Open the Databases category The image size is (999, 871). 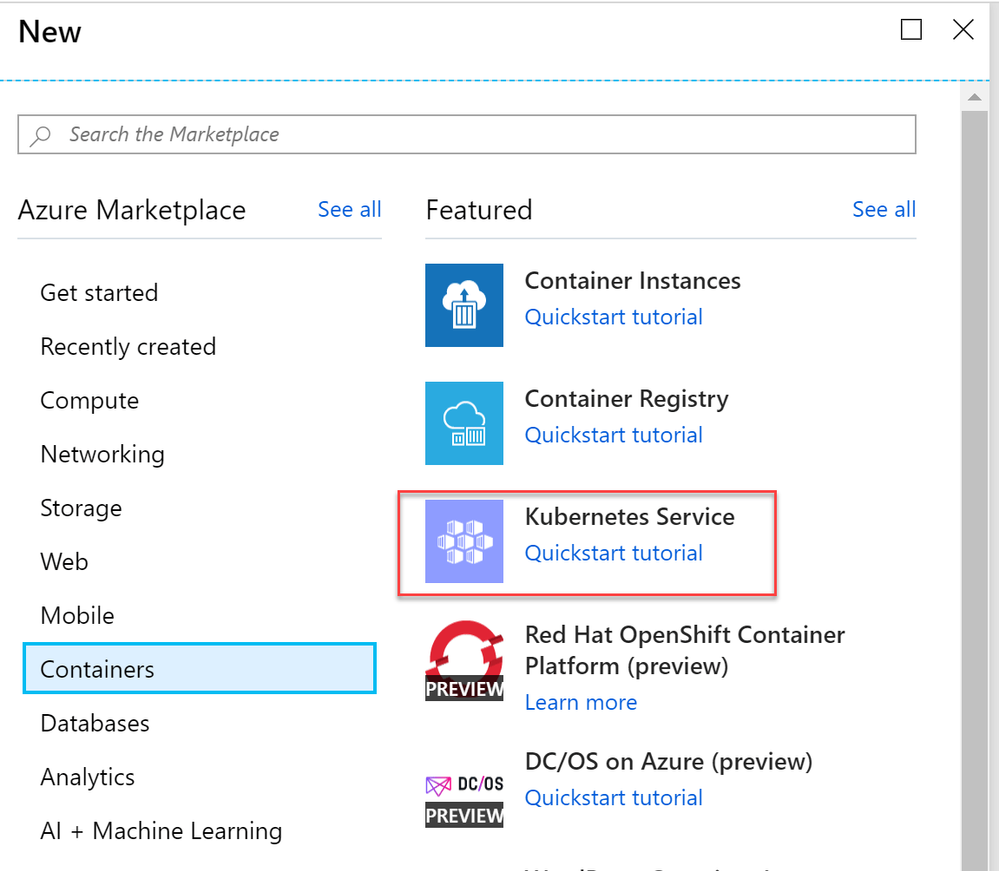pyautogui.click(x=95, y=723)
